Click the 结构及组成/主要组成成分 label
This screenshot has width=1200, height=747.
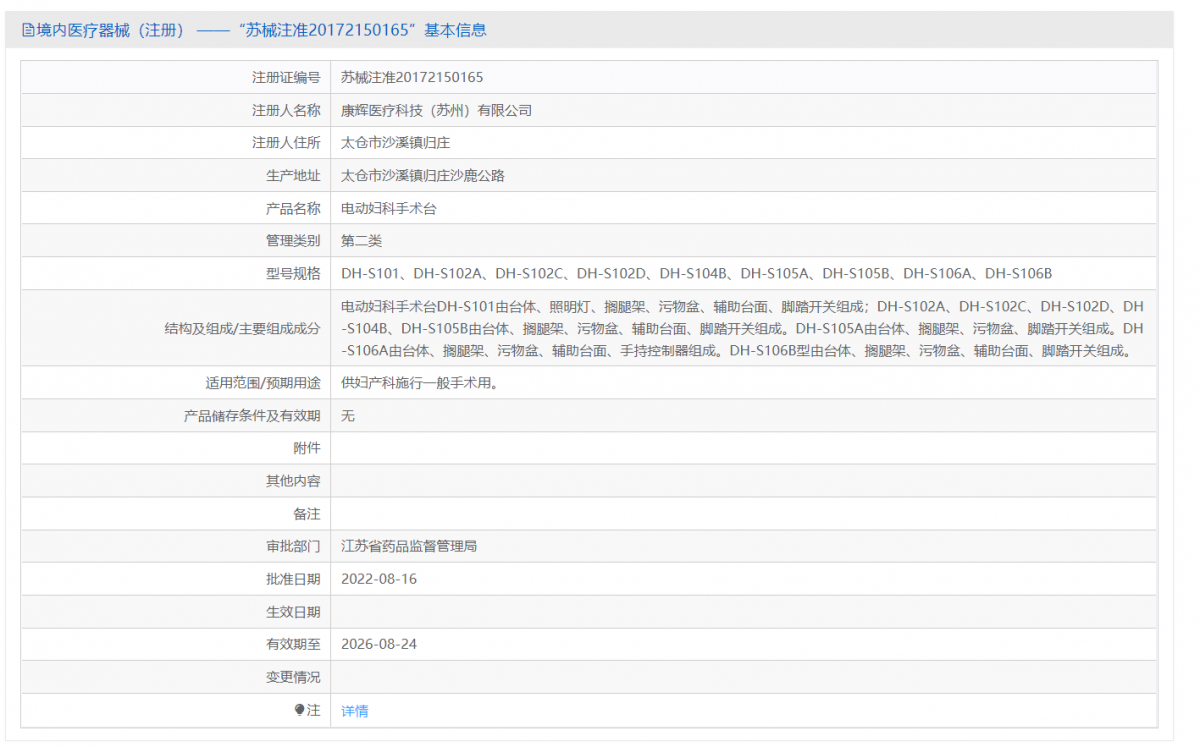(x=243, y=328)
